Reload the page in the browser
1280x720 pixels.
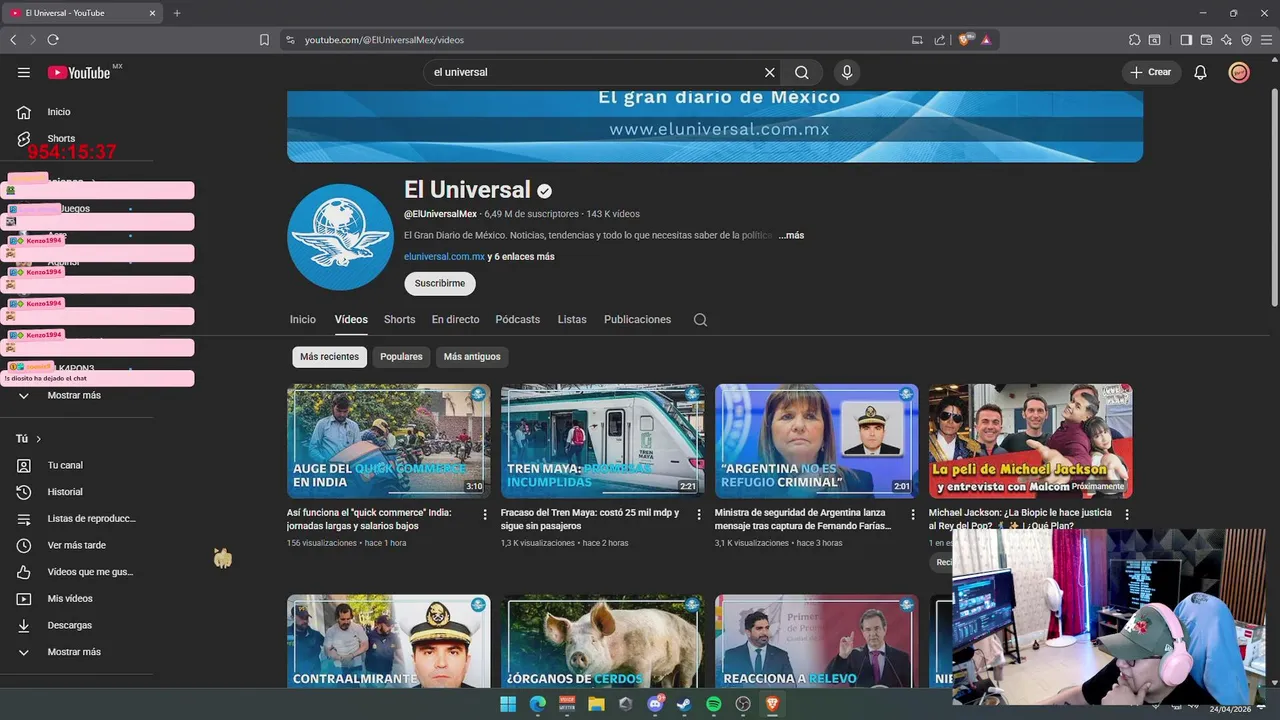(x=53, y=40)
